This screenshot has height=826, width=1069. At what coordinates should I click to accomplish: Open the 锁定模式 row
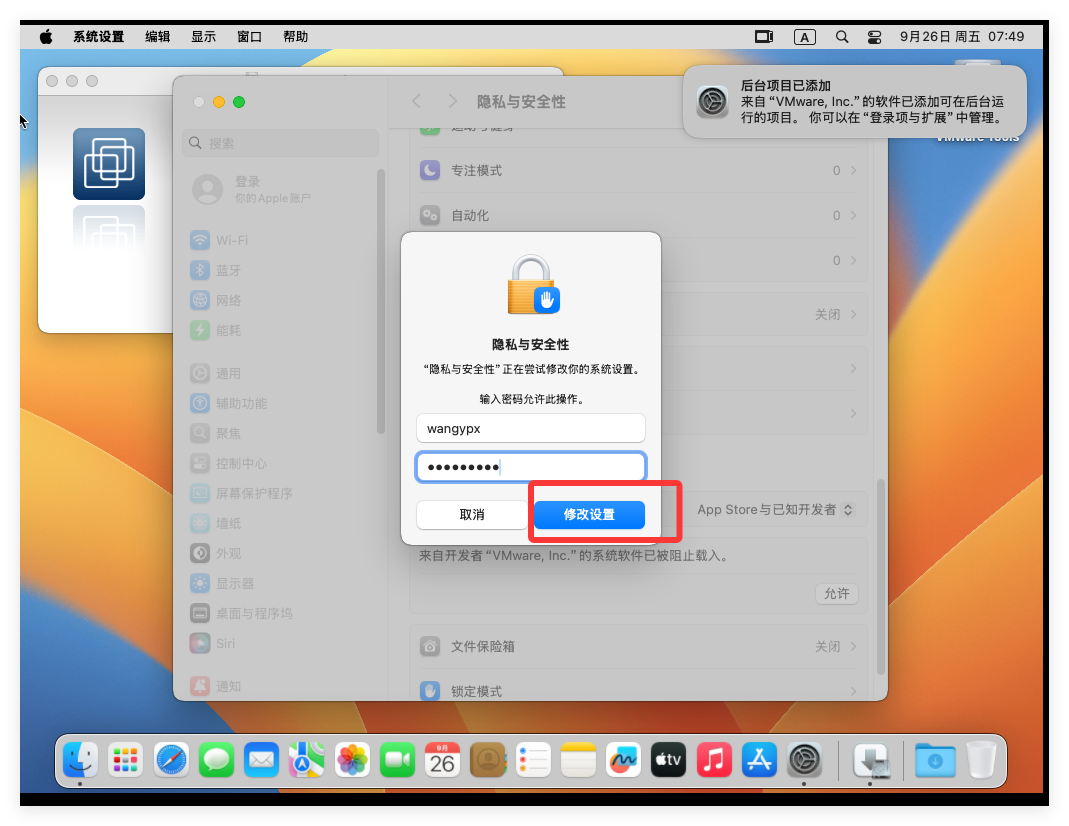637,690
